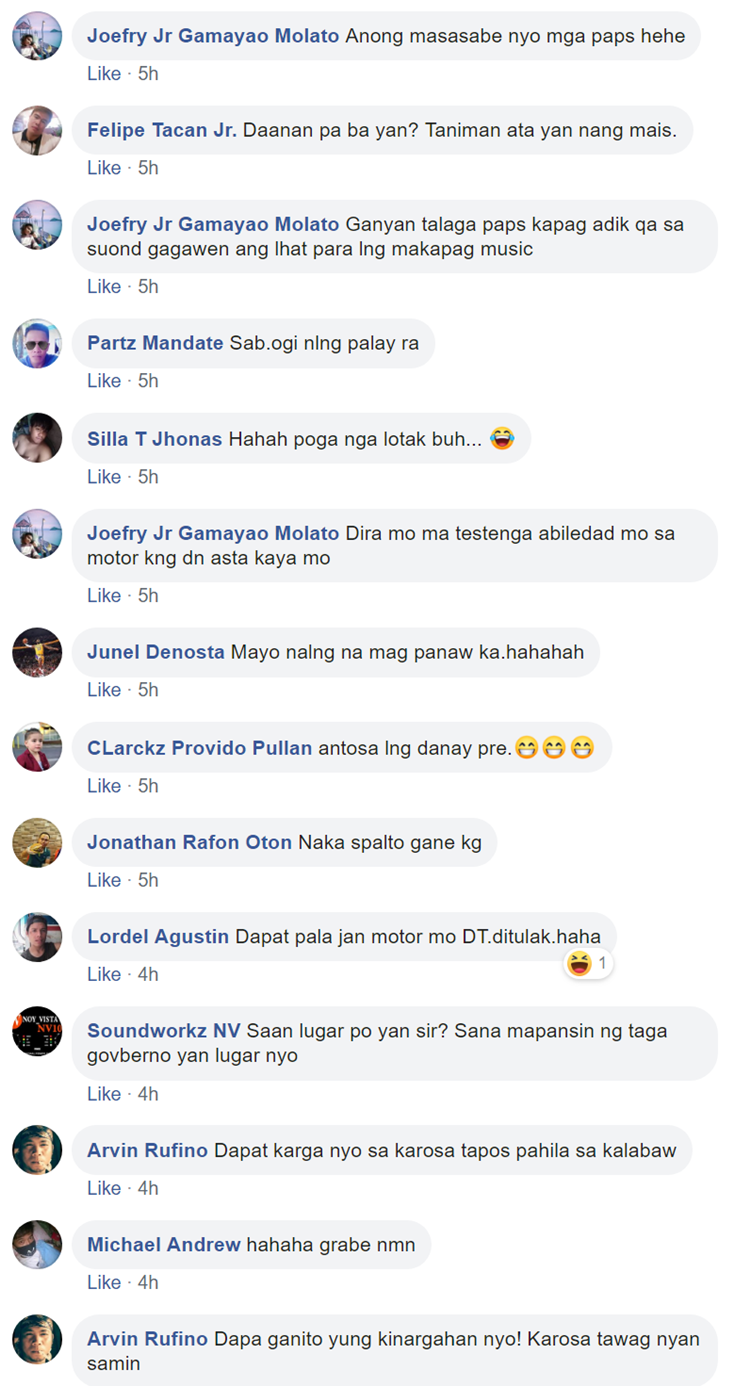The image size is (750, 1386).
Task: Click the name Joefry Jr Gamayao Molato in the first comment
Action: 213,36
